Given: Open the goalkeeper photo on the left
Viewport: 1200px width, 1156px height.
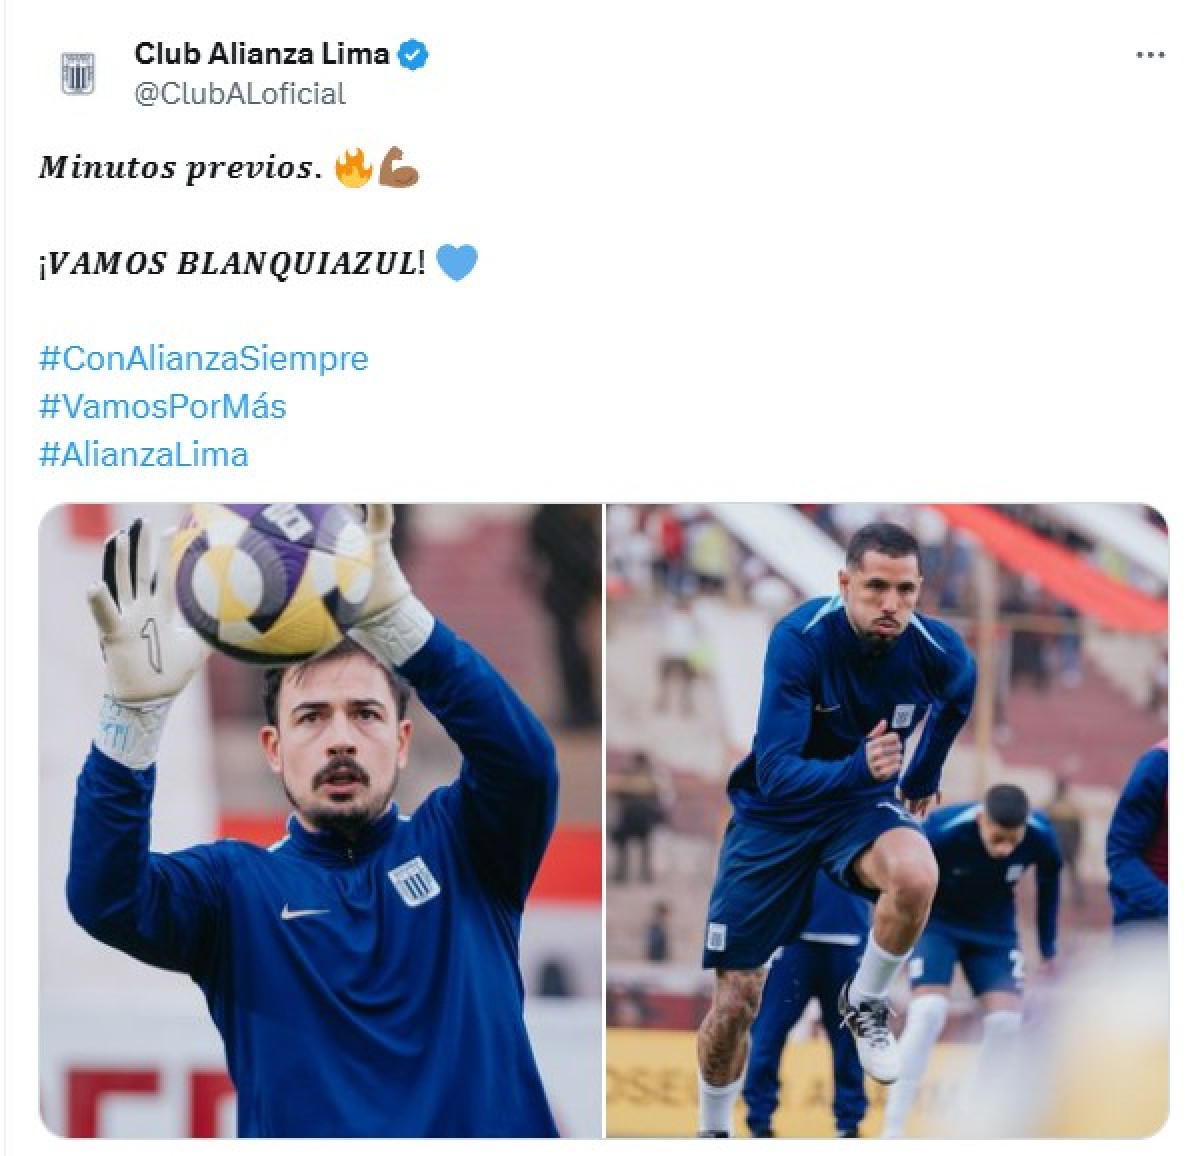Looking at the screenshot, I should click(x=320, y=820).
